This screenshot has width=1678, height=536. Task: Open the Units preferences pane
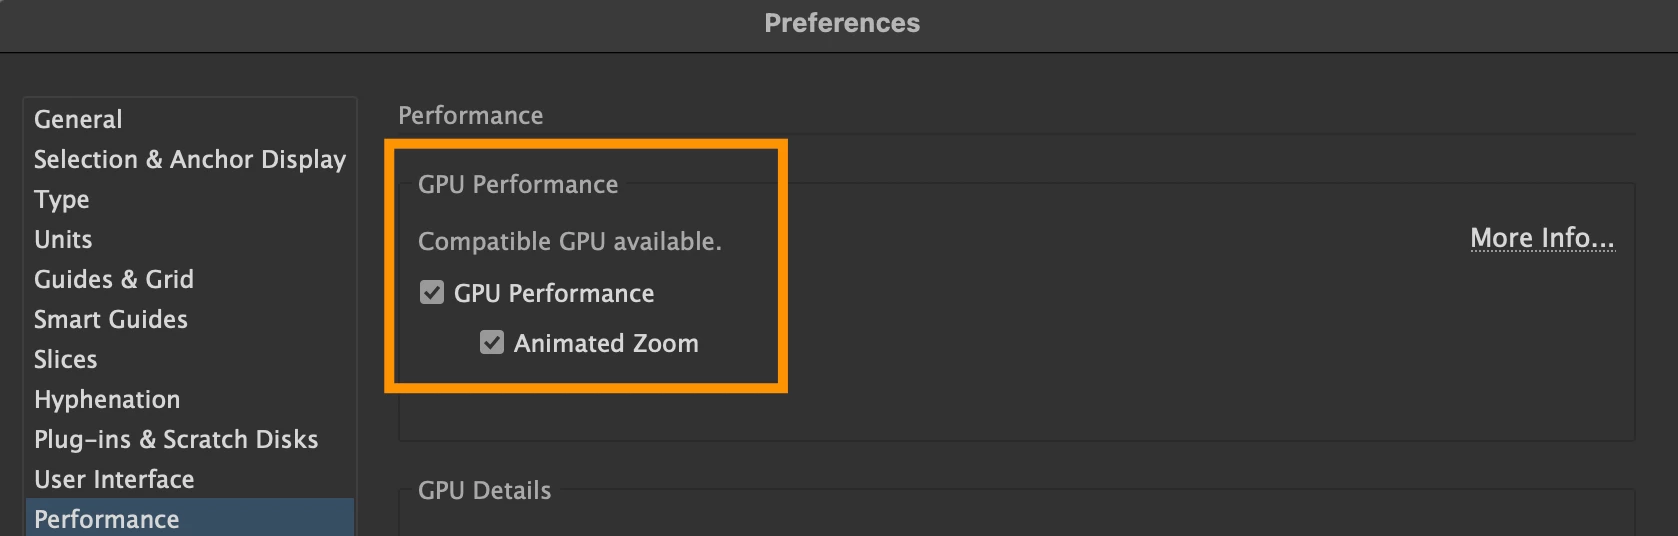pyautogui.click(x=63, y=239)
